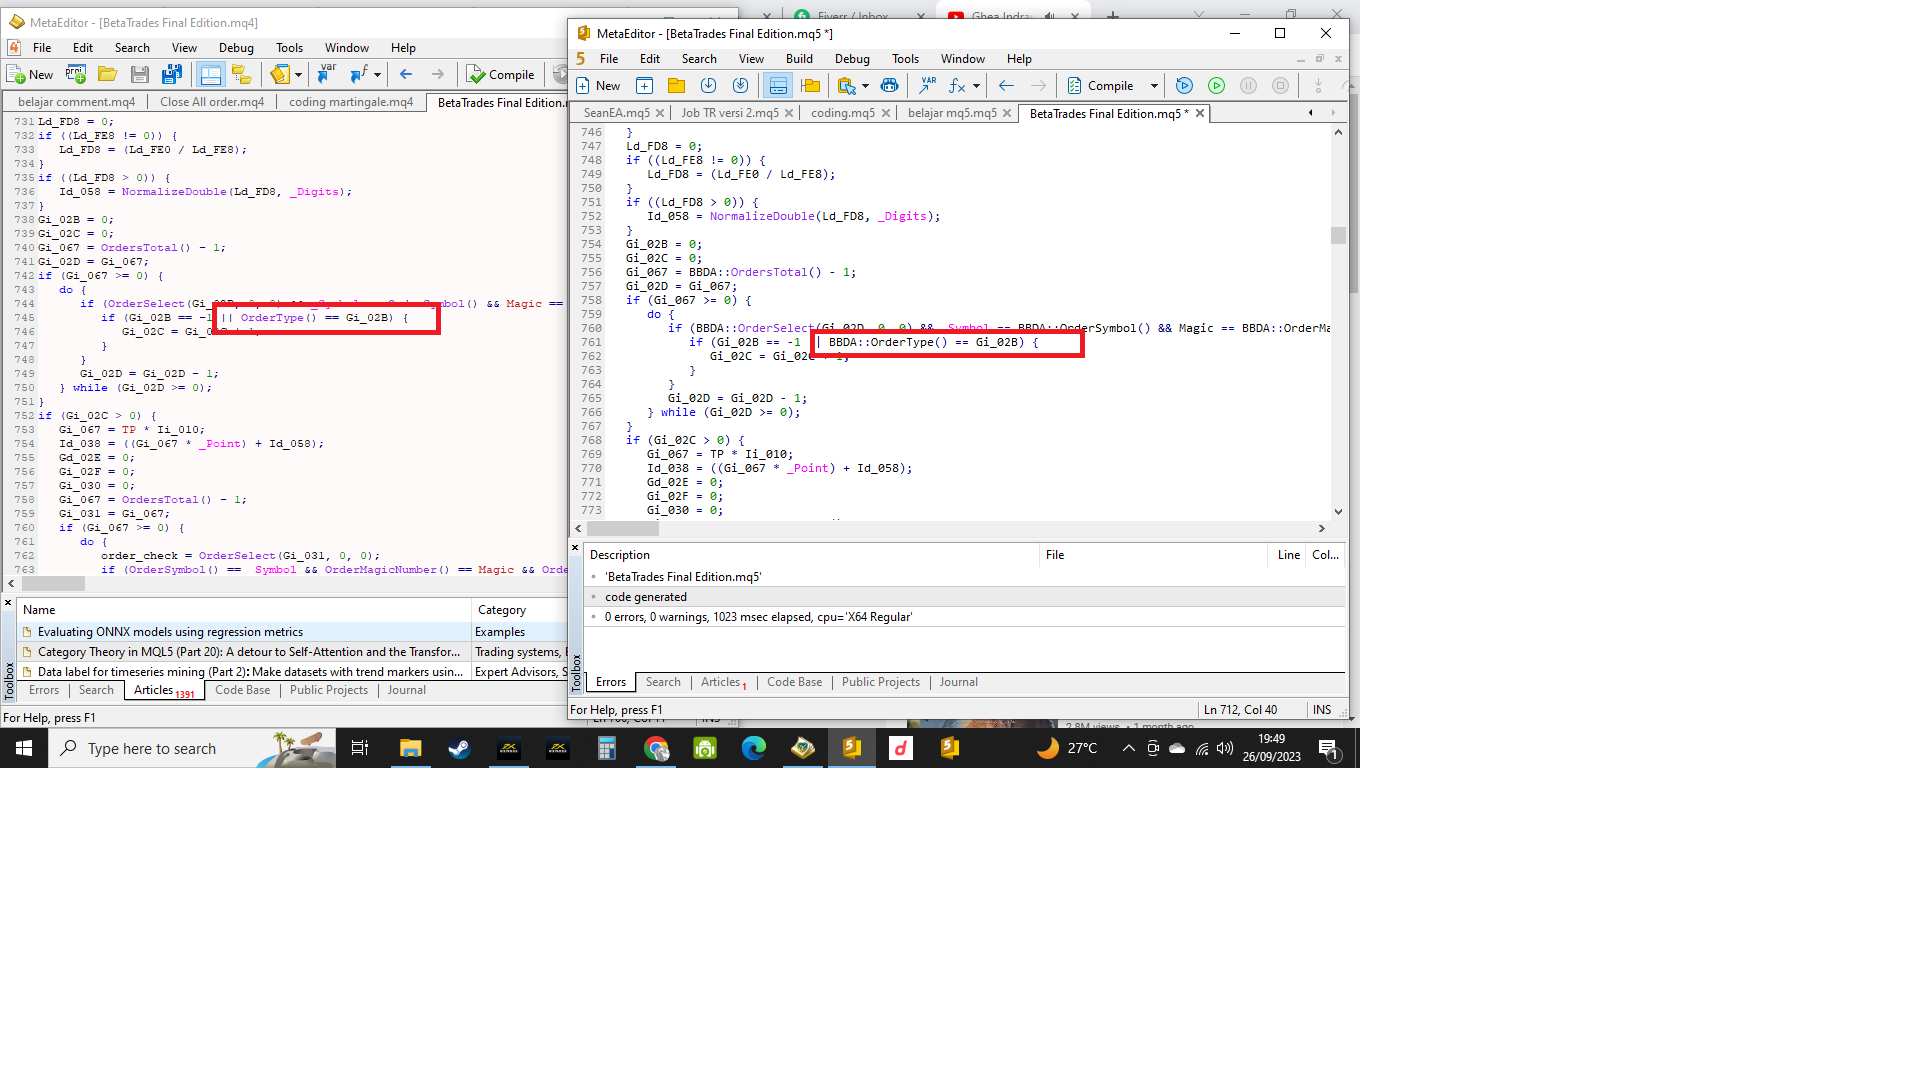Open file folder icon in MetaEditor 4 toolbar

[x=108, y=75]
